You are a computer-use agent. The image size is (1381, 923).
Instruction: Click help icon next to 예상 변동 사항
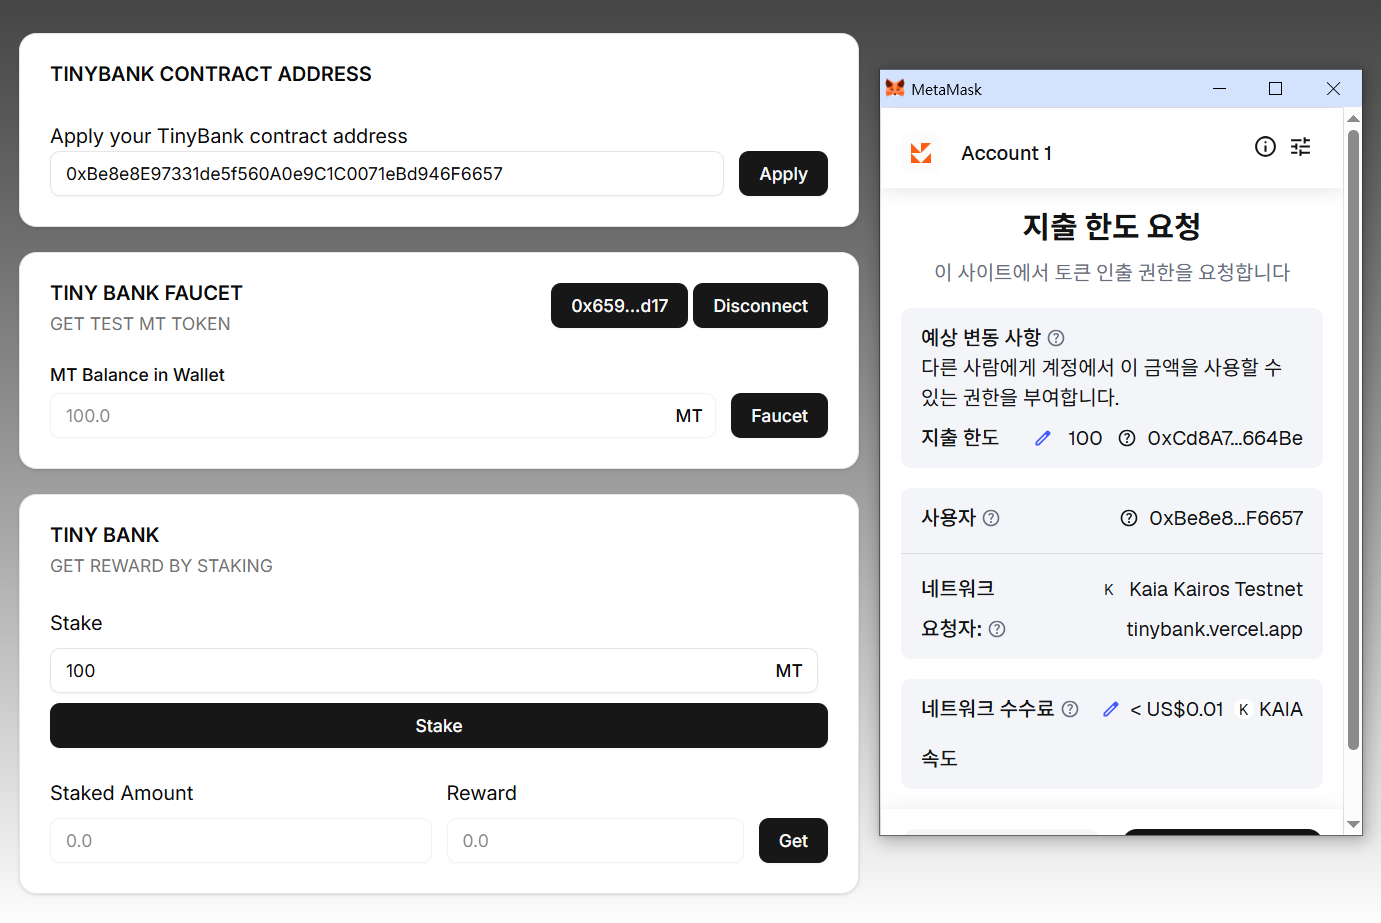[x=1056, y=338]
